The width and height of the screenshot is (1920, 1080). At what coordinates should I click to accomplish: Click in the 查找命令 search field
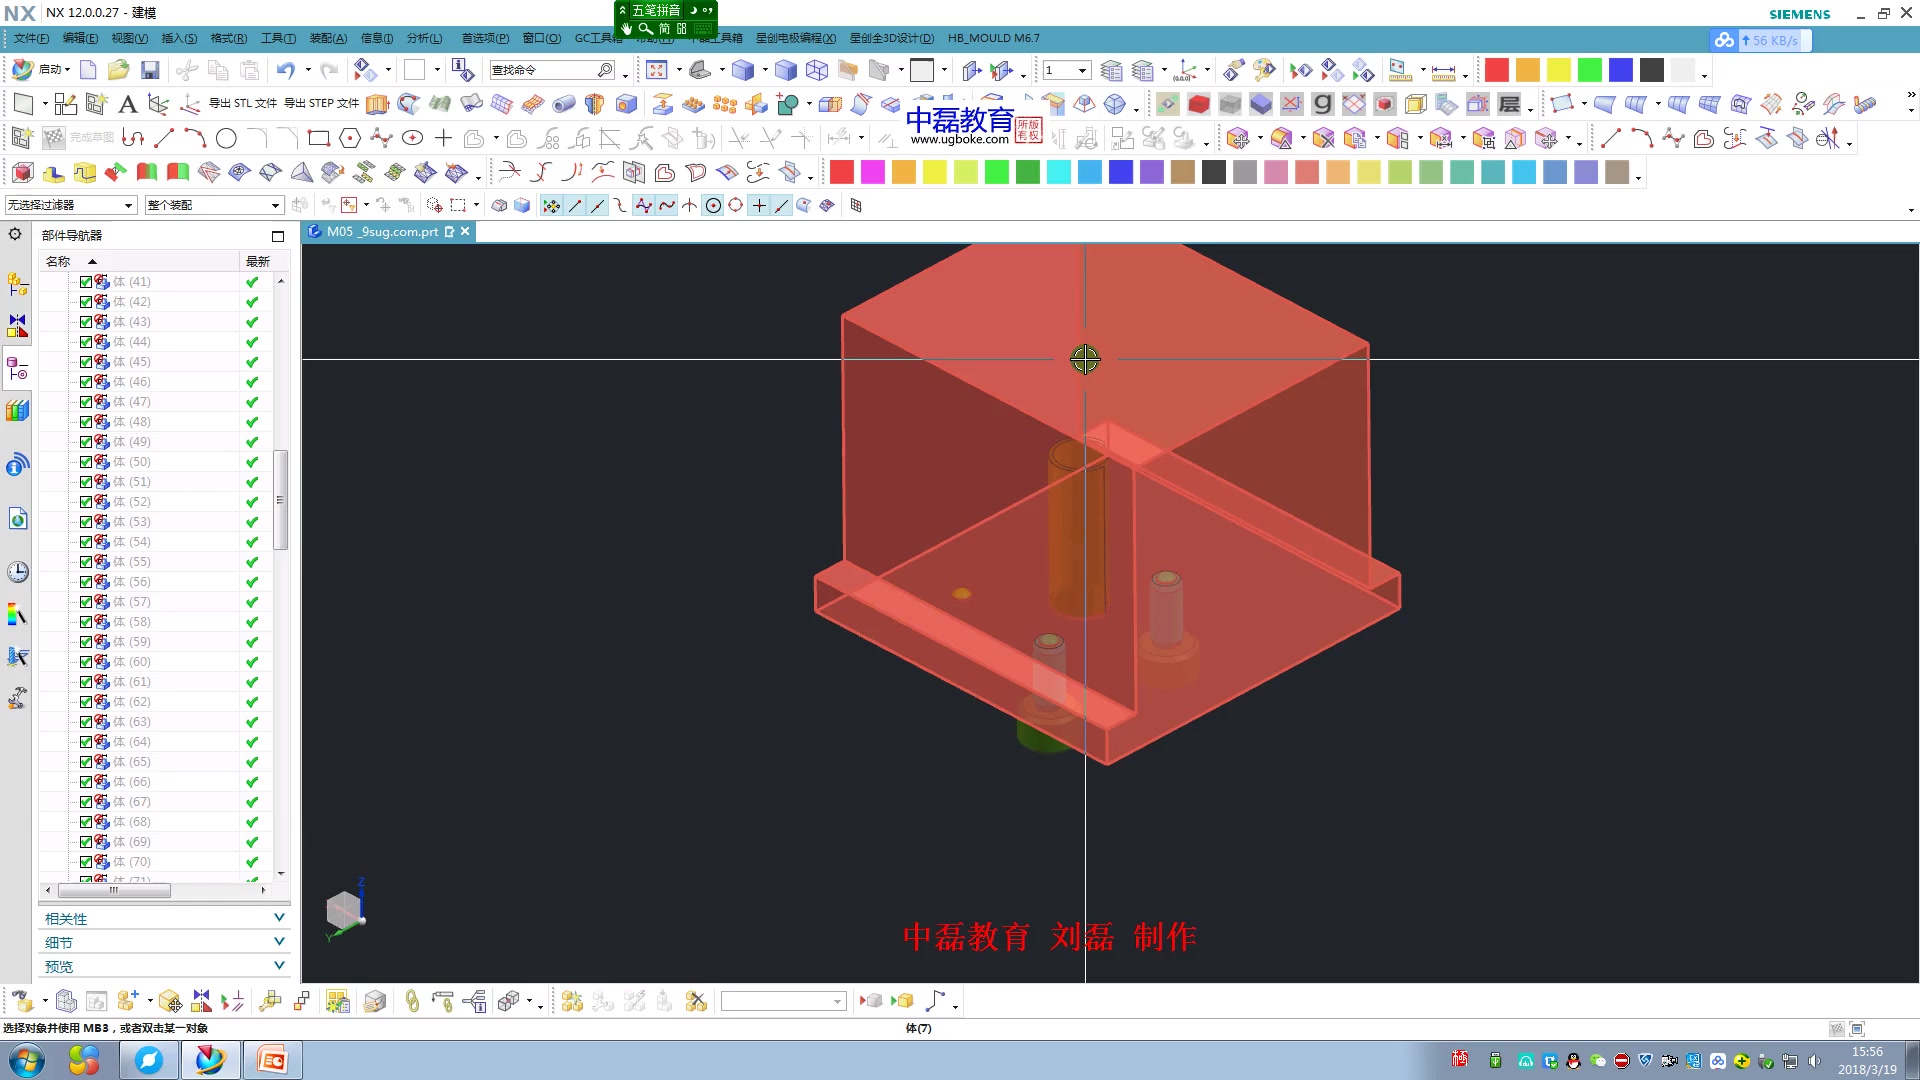[x=552, y=70]
